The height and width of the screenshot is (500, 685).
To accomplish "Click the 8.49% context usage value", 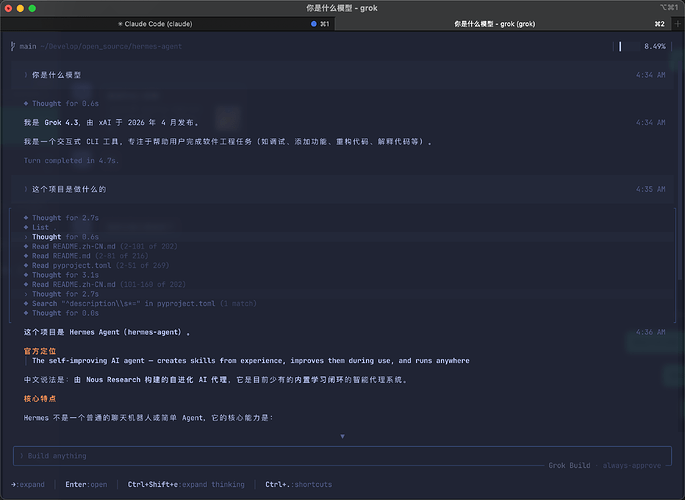I will pyautogui.click(x=654, y=46).
